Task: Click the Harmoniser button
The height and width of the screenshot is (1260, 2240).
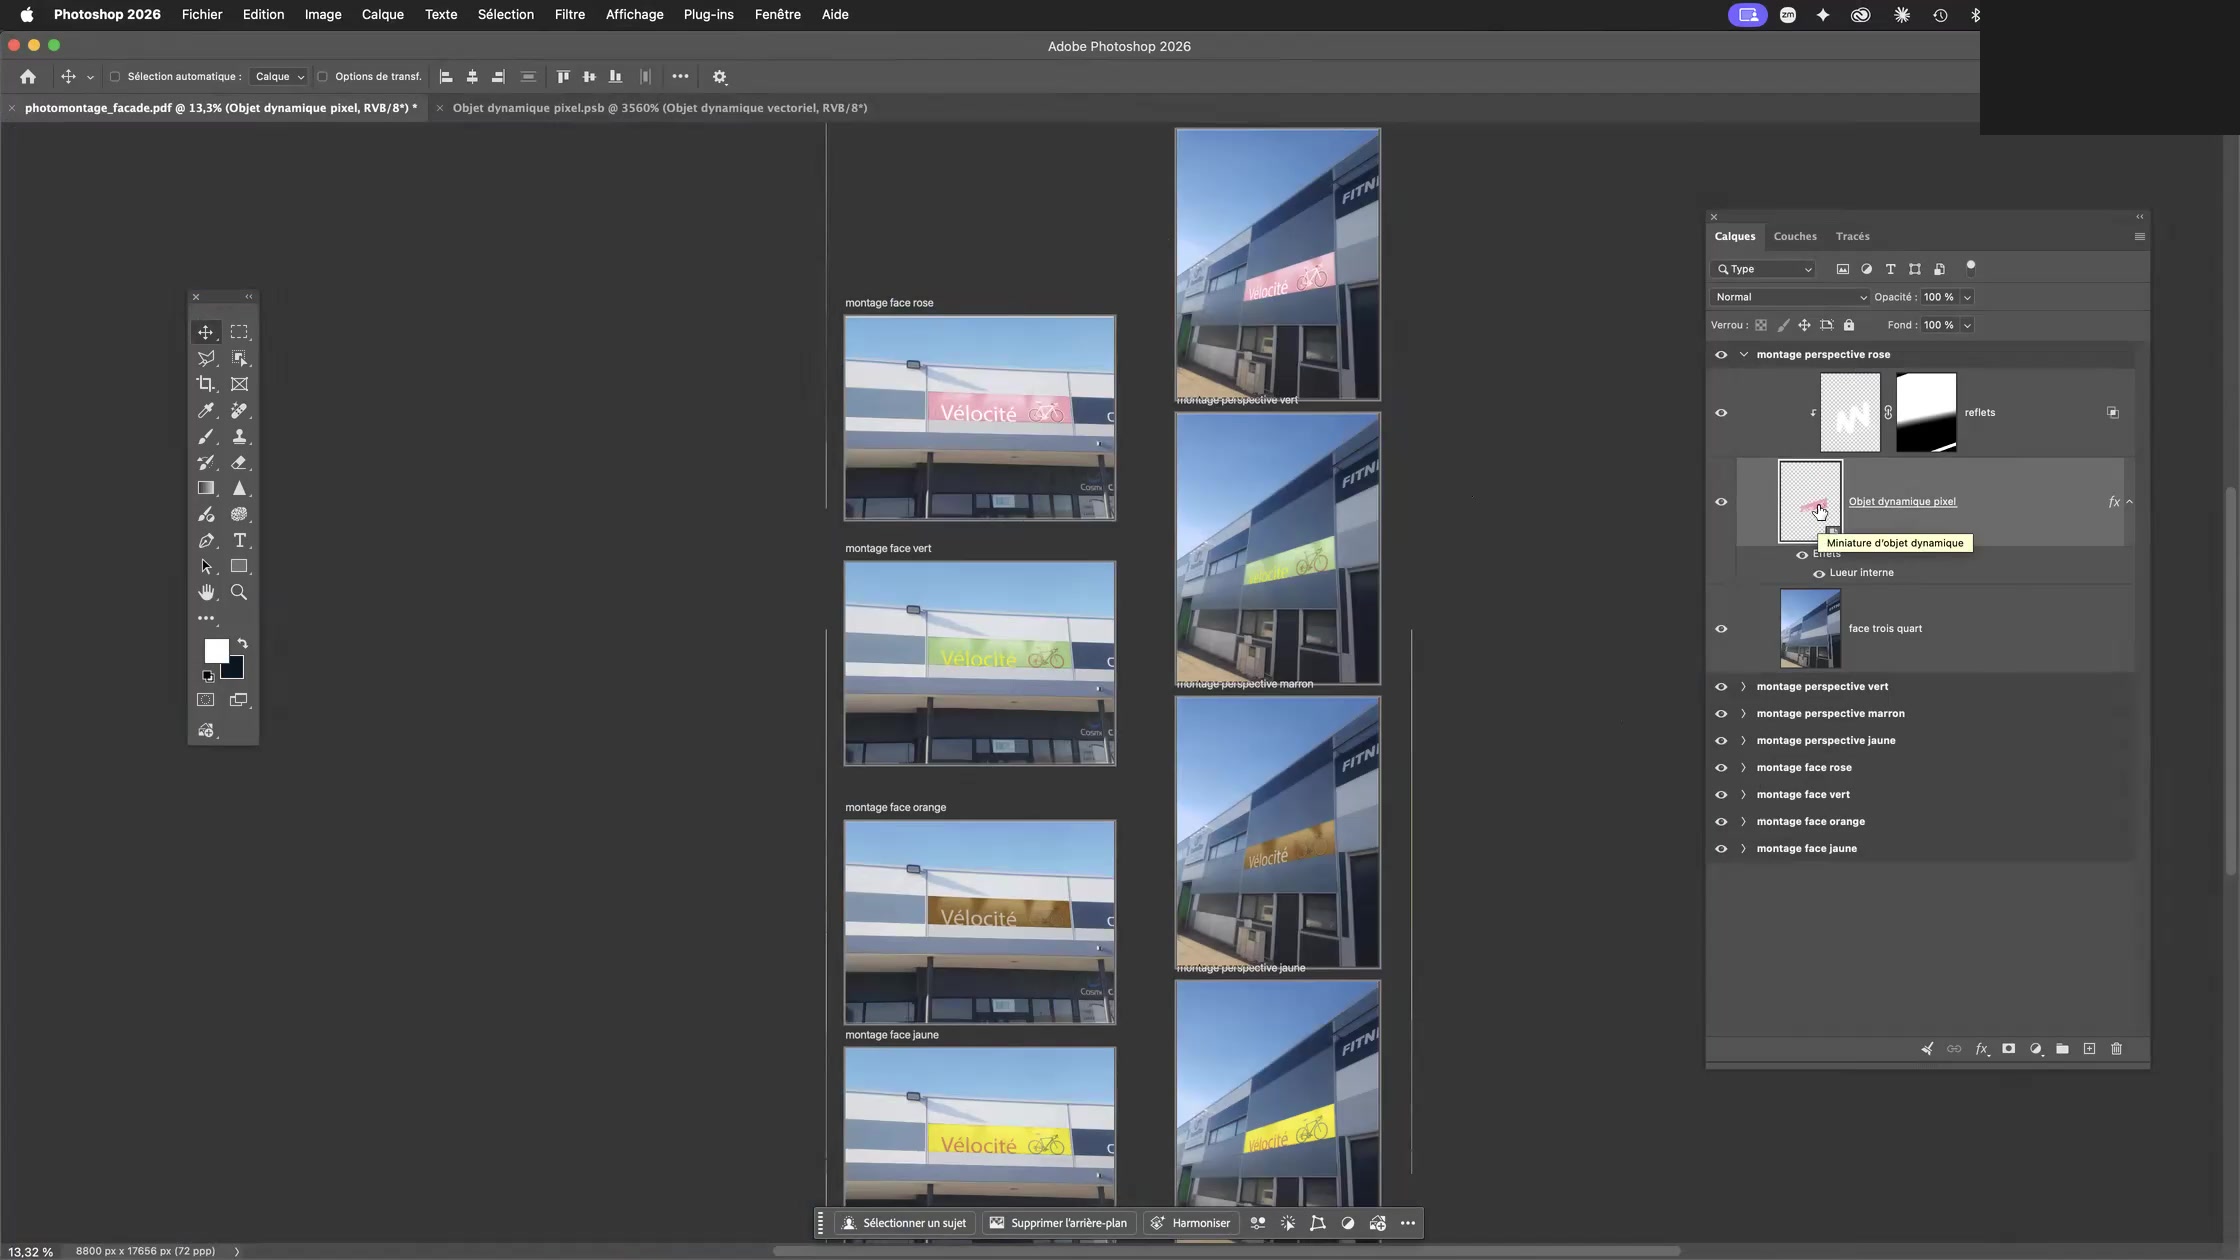Action: [1190, 1223]
